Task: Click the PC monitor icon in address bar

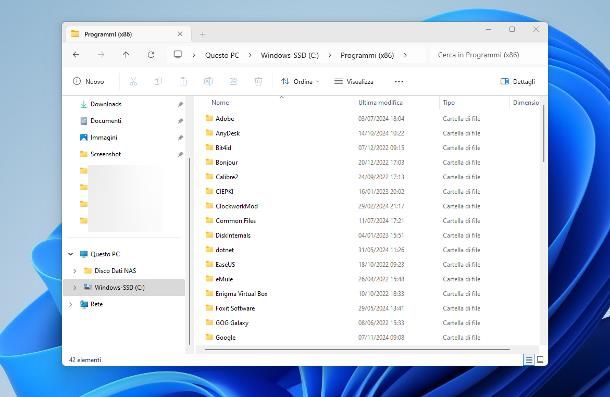Action: coord(178,54)
